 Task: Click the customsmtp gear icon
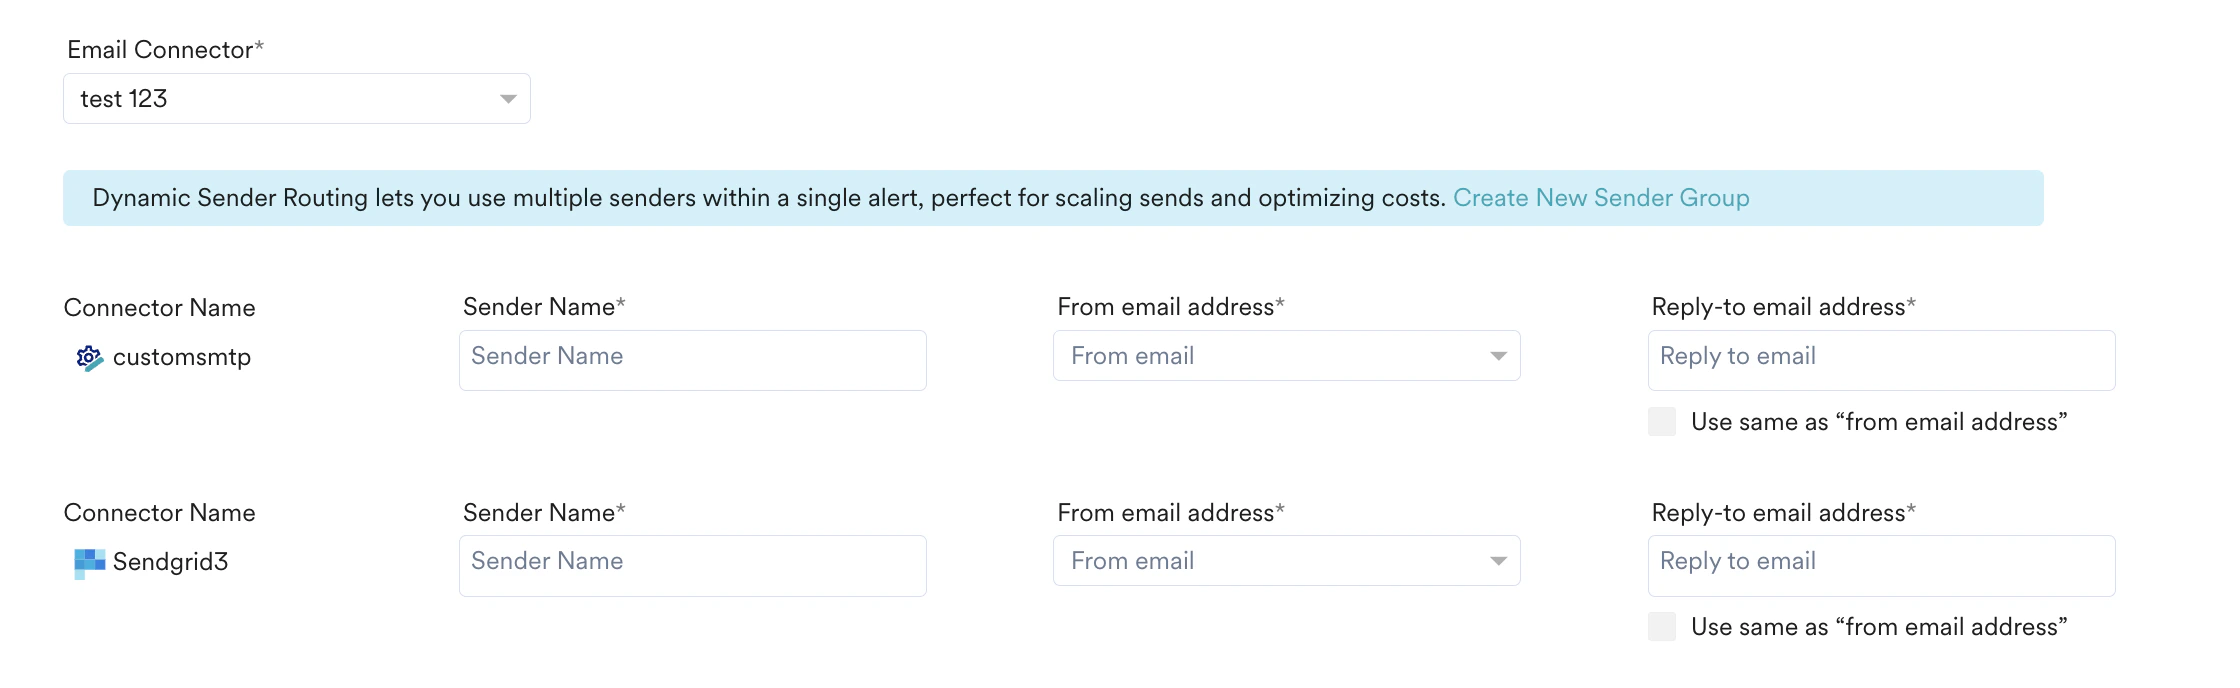[x=89, y=358]
